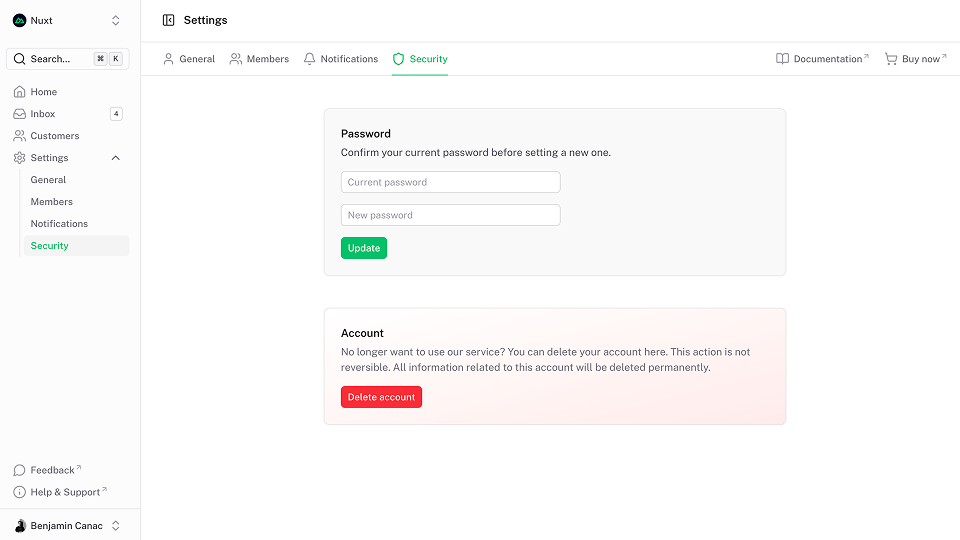Open the Search box in sidebar
960x540 pixels.
[x=68, y=59]
